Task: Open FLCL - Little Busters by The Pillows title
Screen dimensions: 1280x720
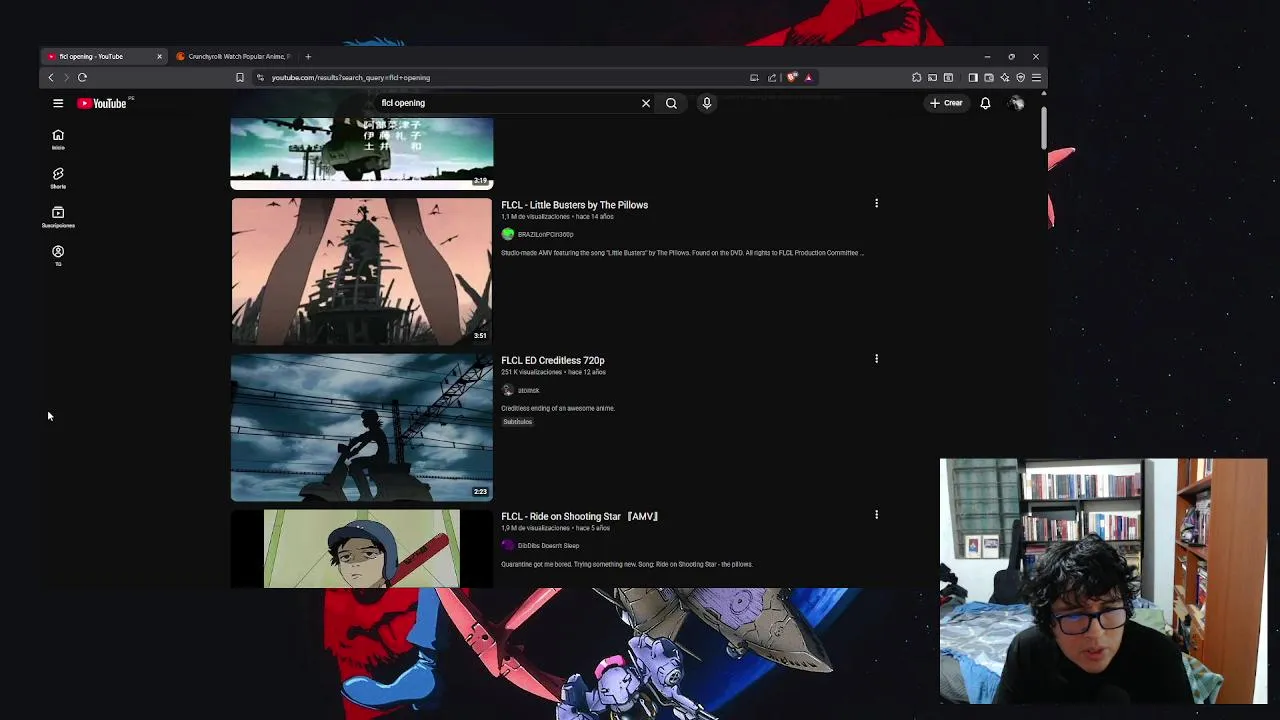Action: tap(574, 205)
